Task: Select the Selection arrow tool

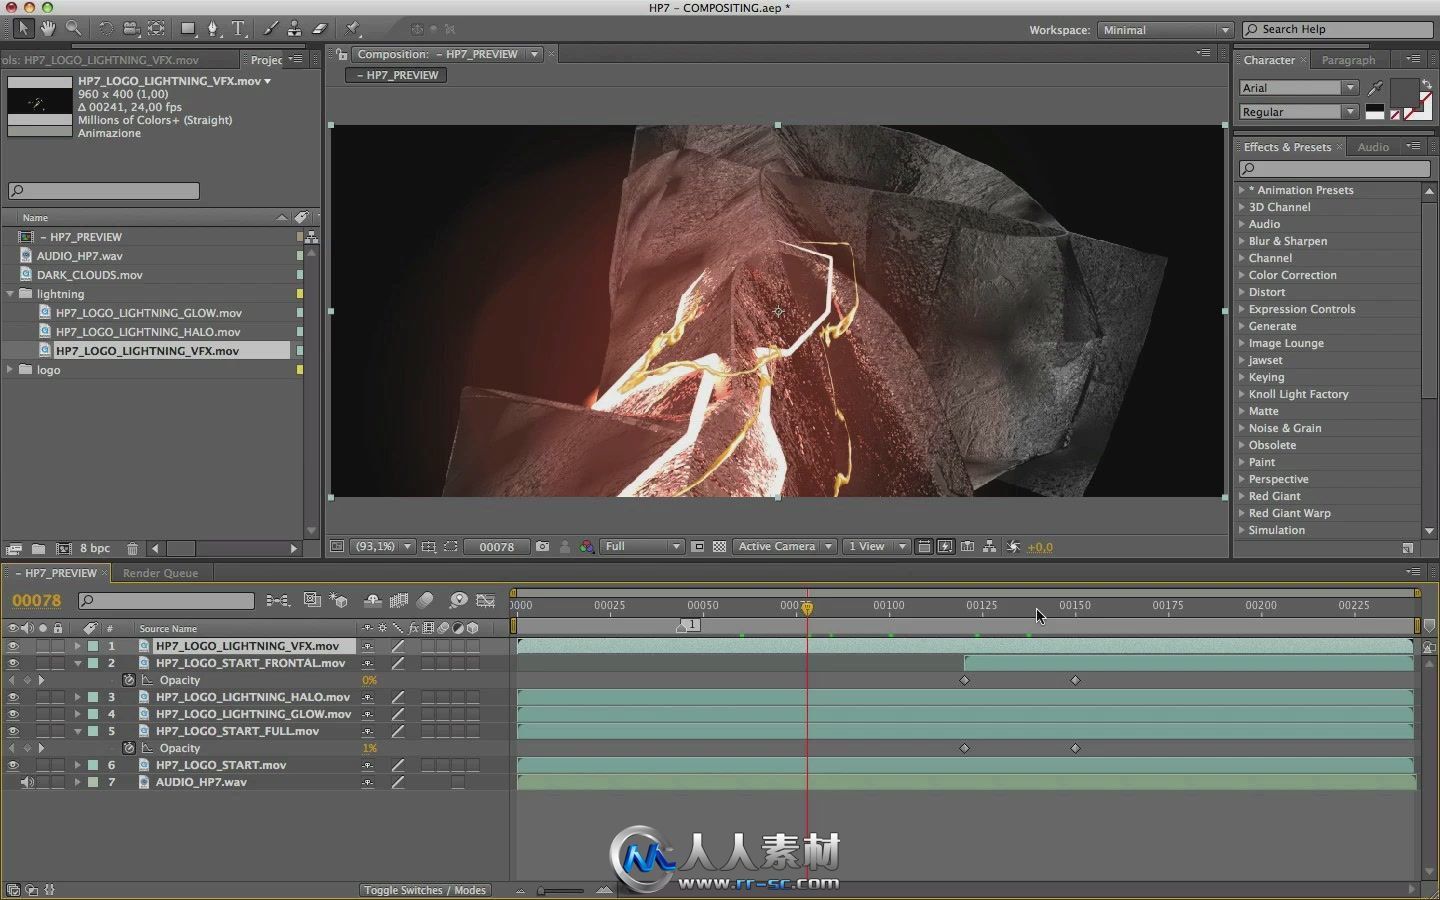Action: pyautogui.click(x=22, y=29)
